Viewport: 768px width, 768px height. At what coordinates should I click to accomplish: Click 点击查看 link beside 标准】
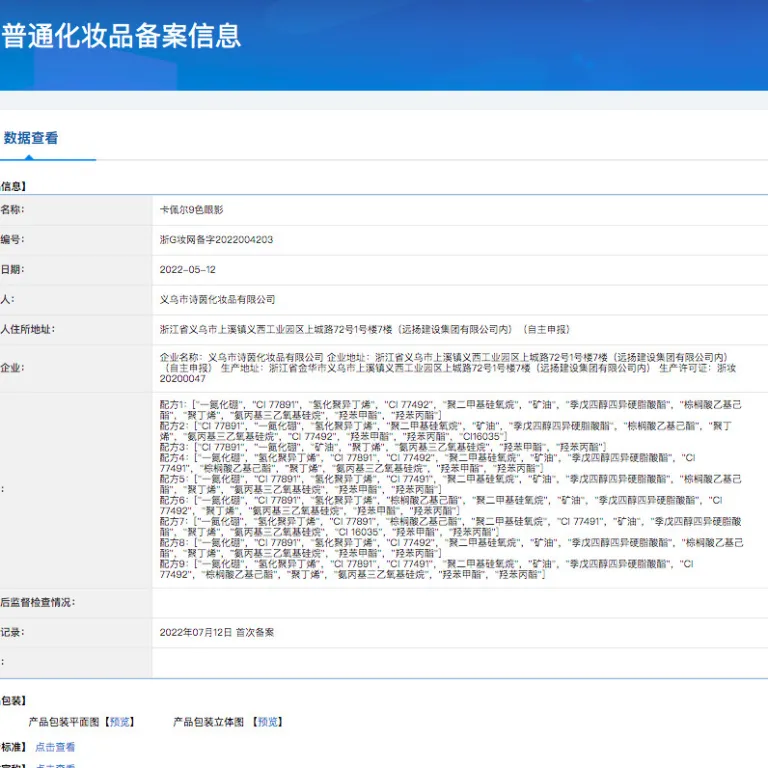tap(55, 747)
